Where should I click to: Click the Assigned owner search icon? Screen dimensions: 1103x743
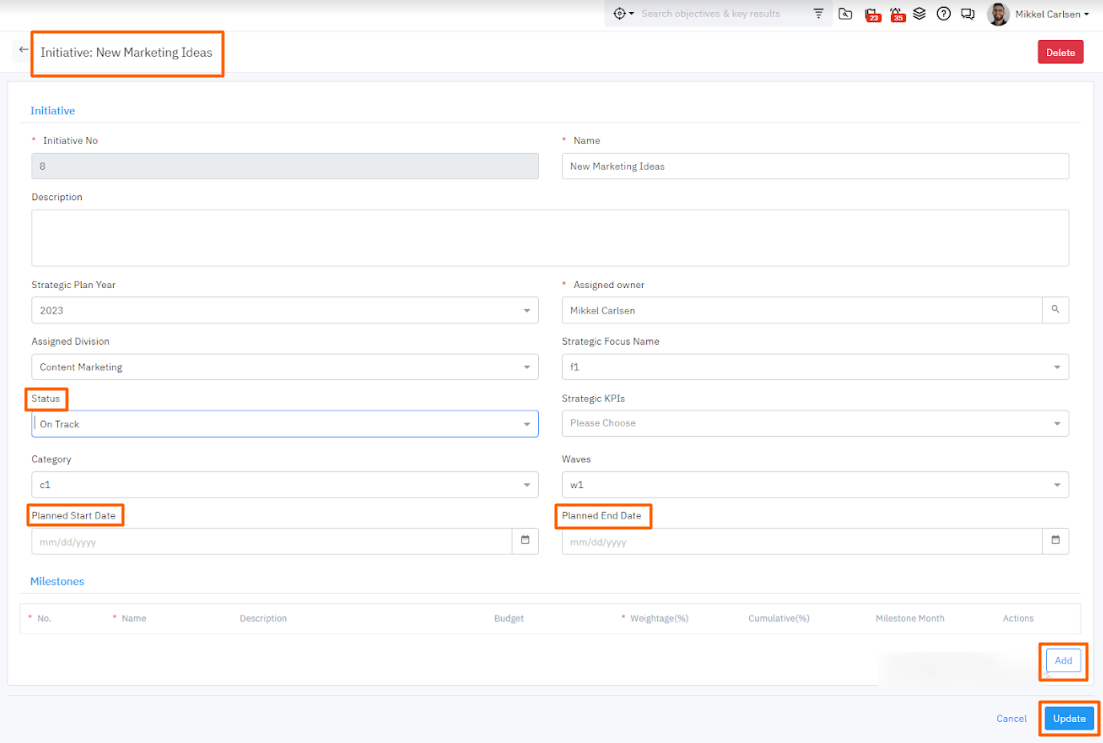[1055, 310]
